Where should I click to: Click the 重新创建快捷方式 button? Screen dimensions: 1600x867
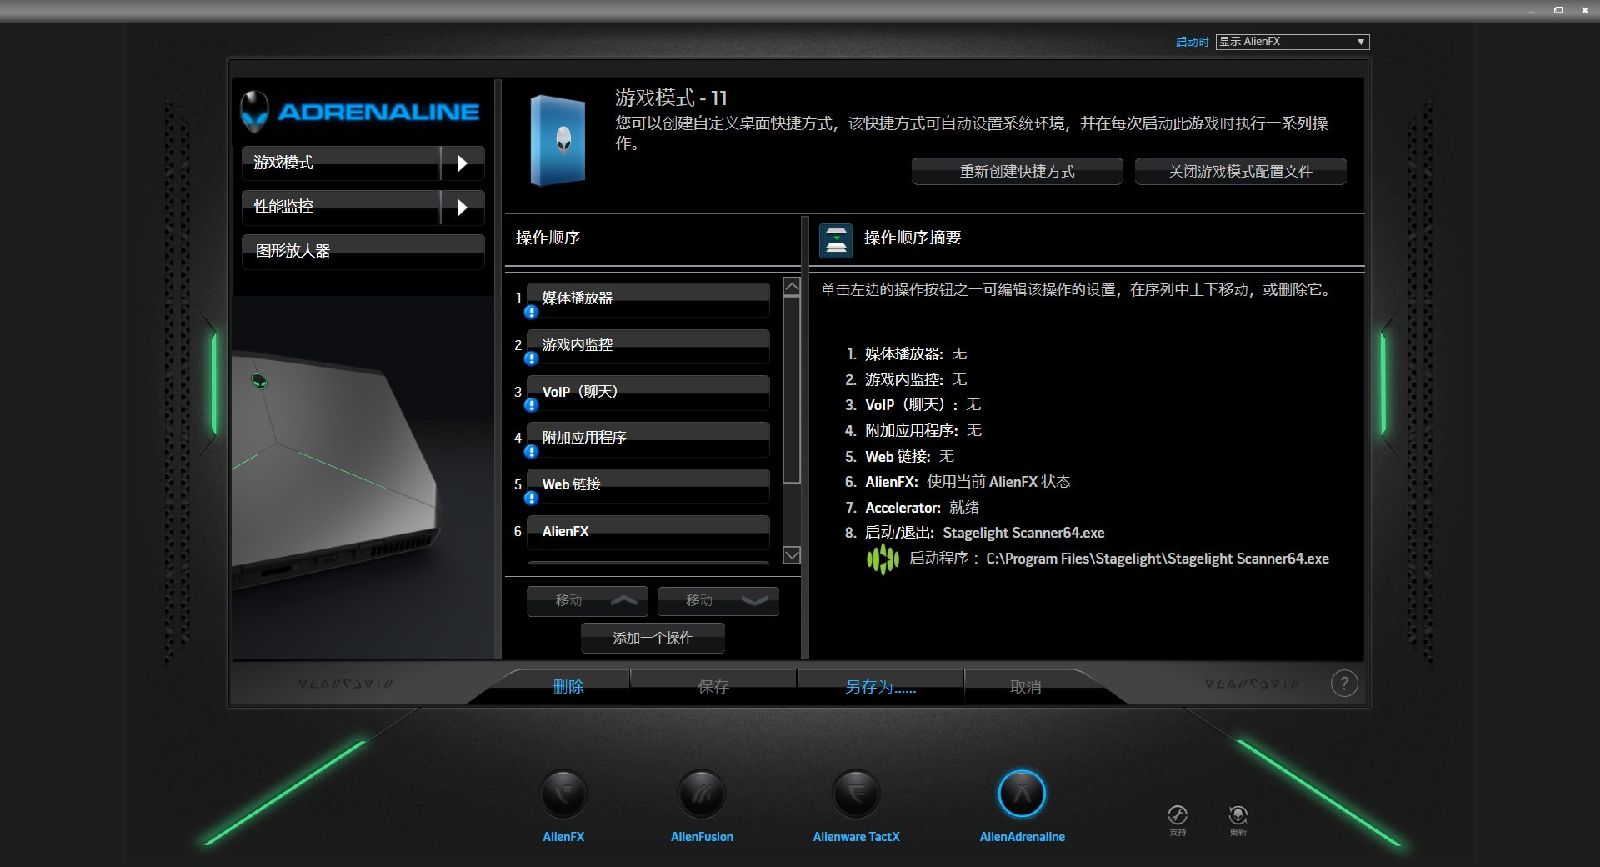pyautogui.click(x=1017, y=172)
